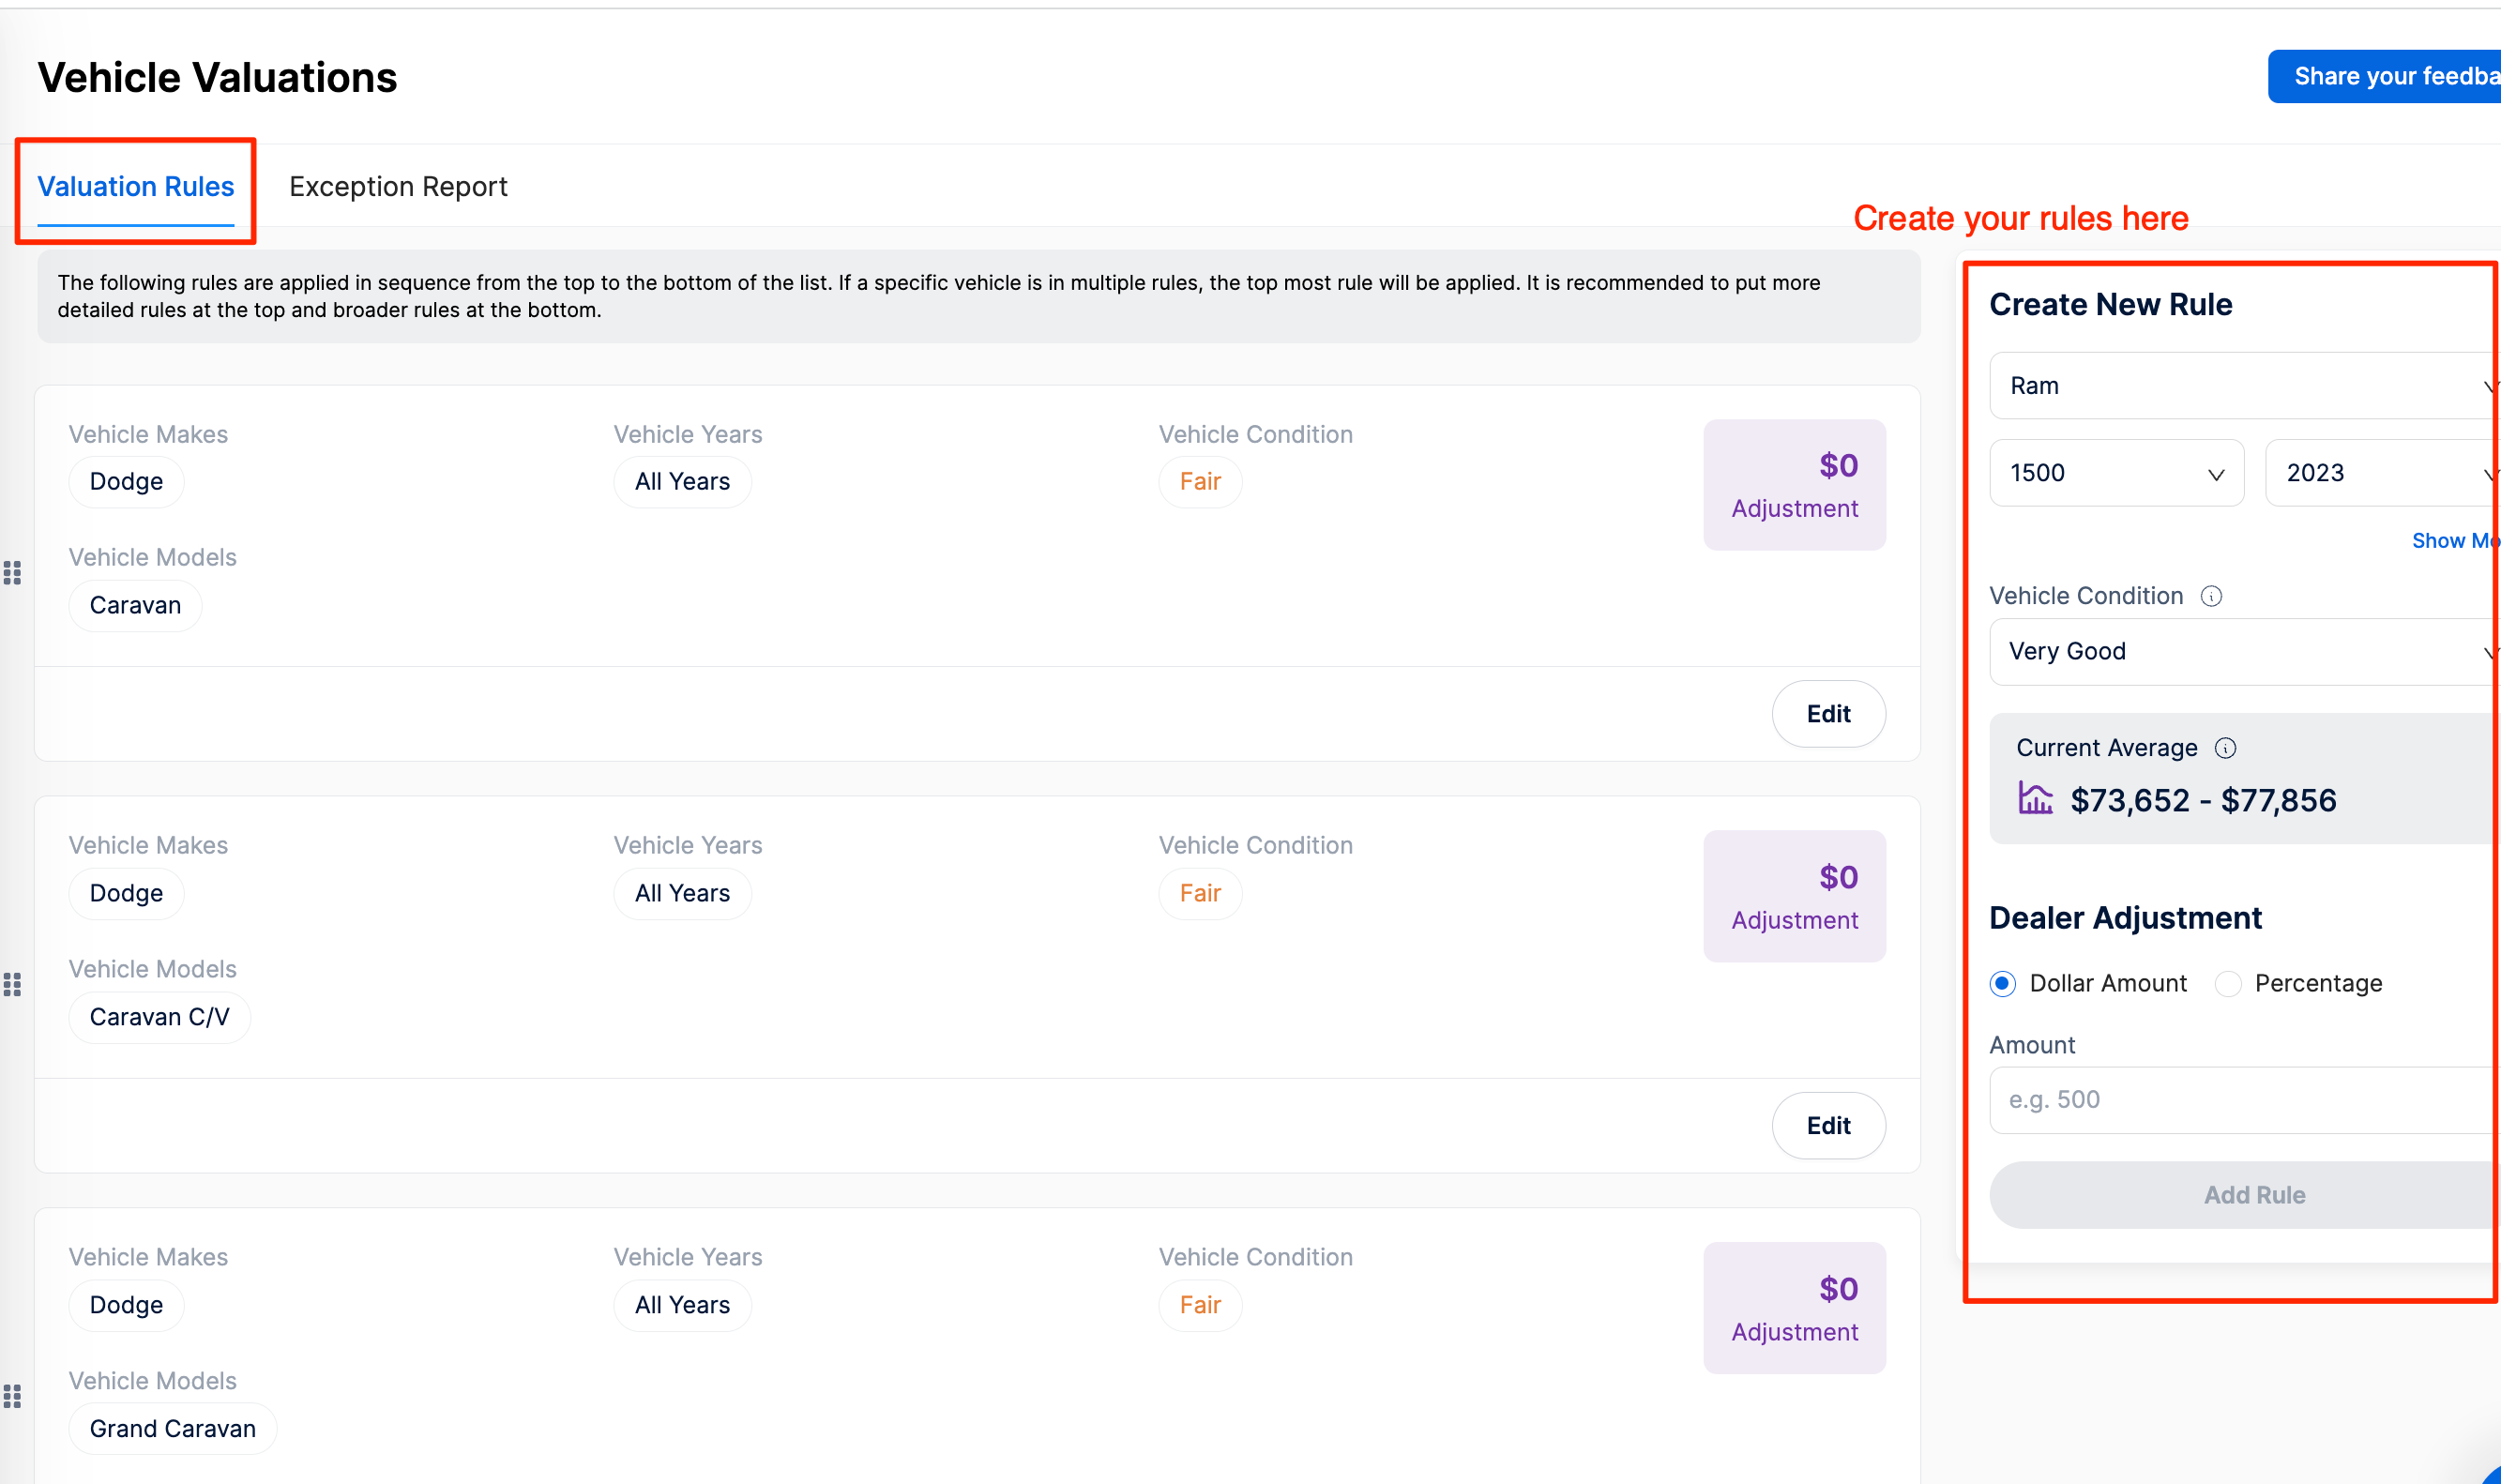This screenshot has height=1484, width=2501.
Task: Click the purple chart icon by average
Action: 2035,799
